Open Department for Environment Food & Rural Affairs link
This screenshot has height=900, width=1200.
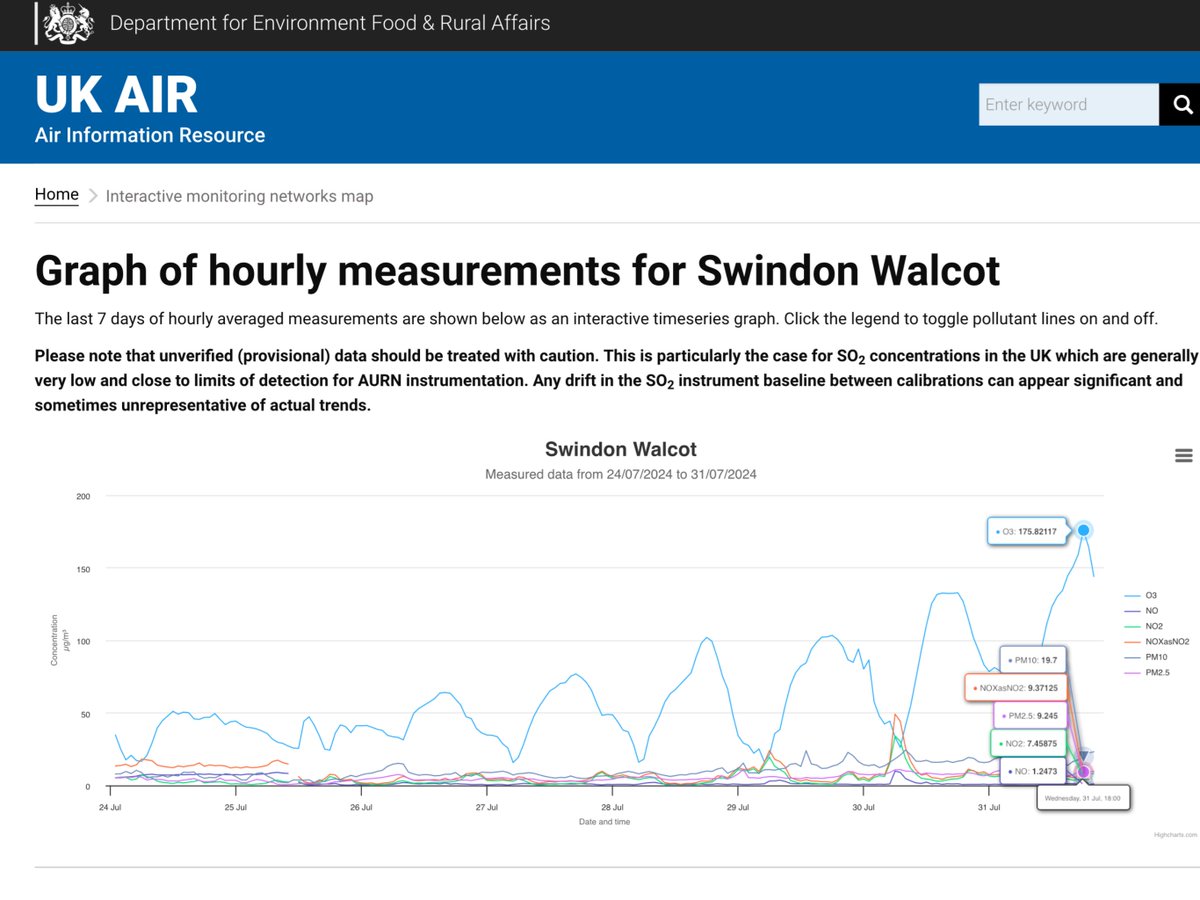tap(329, 22)
